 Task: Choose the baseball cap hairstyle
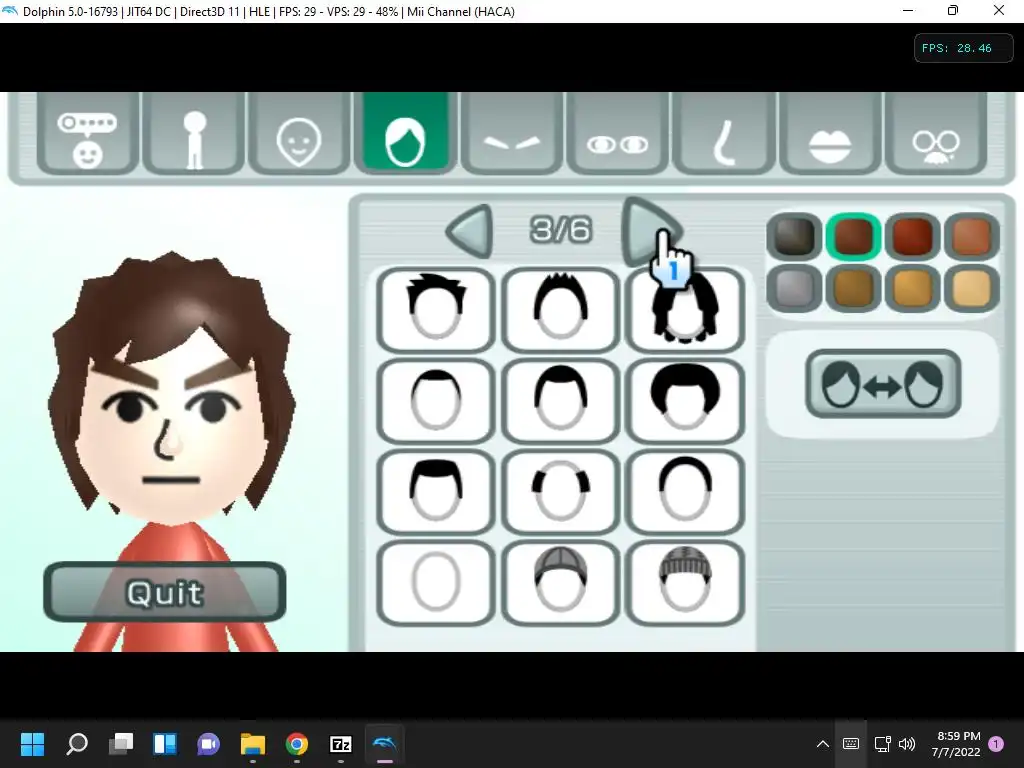pos(560,583)
